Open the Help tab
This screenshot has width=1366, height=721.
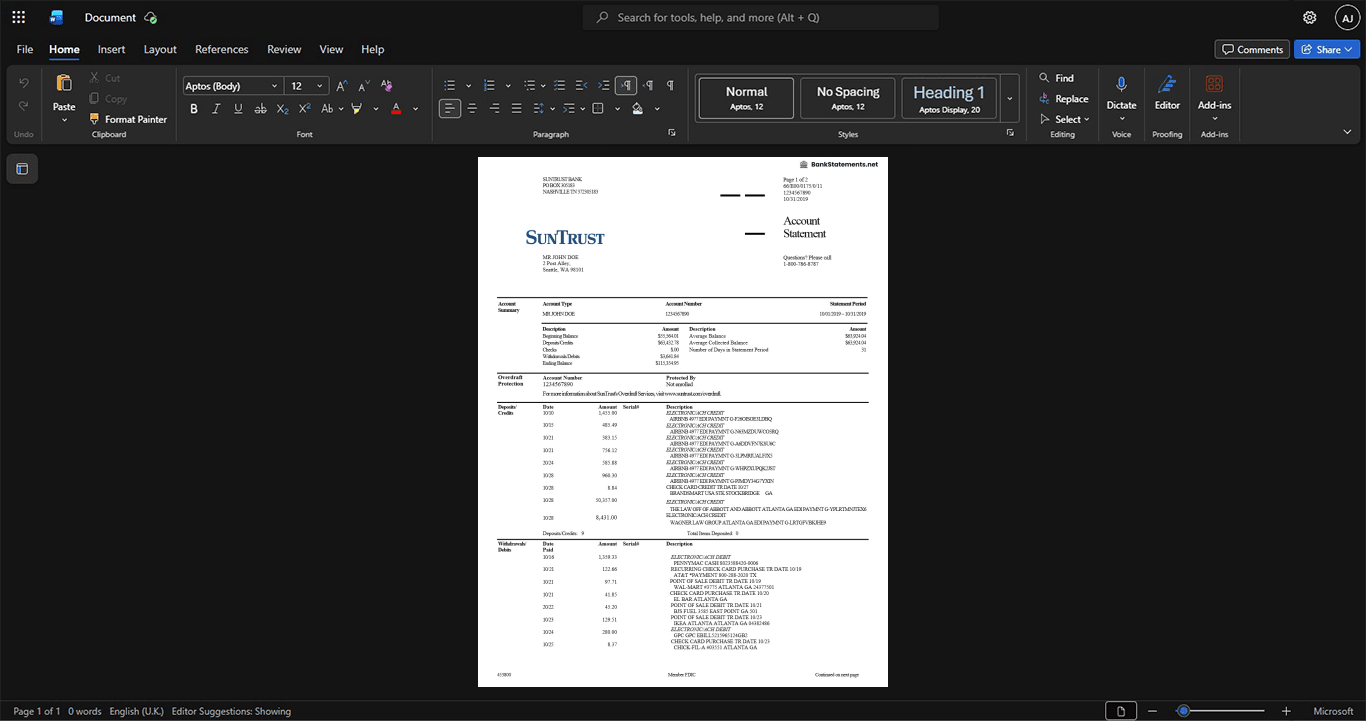coord(372,49)
